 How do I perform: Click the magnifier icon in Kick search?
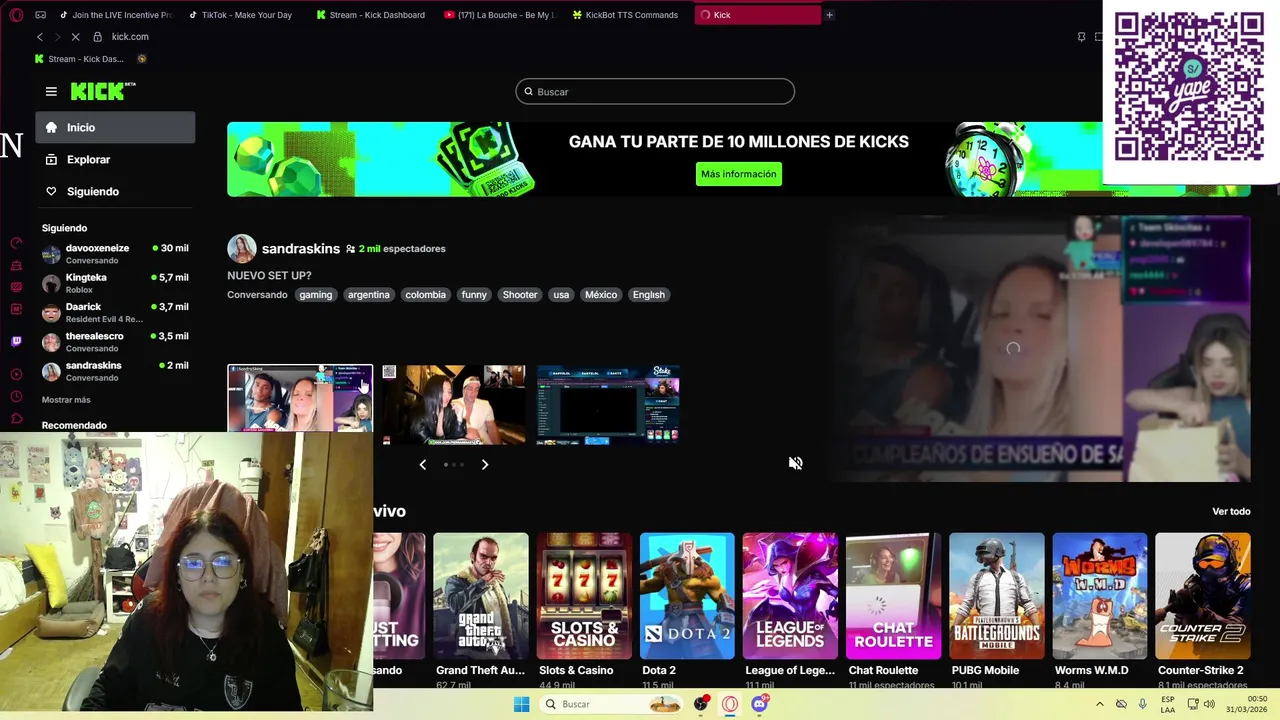(529, 92)
